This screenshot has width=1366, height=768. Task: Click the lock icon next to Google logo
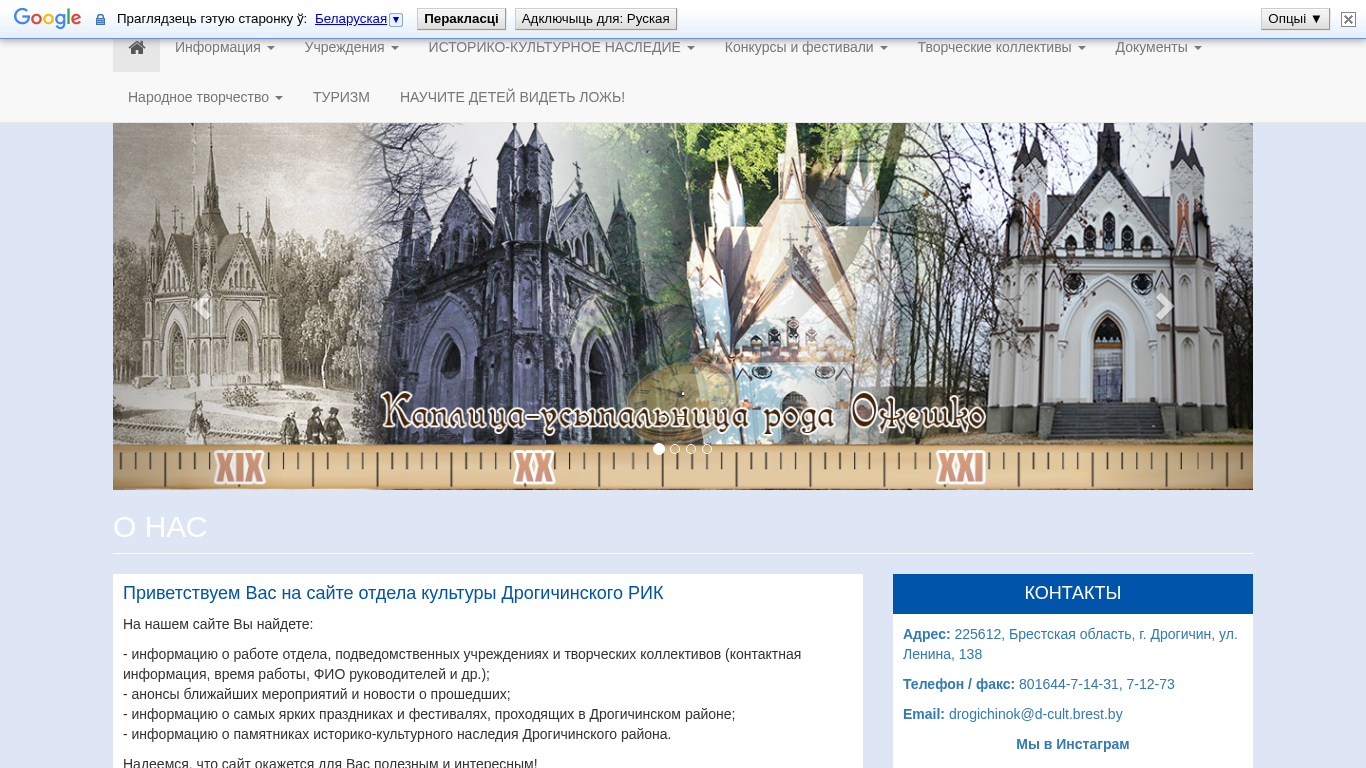[100, 20]
